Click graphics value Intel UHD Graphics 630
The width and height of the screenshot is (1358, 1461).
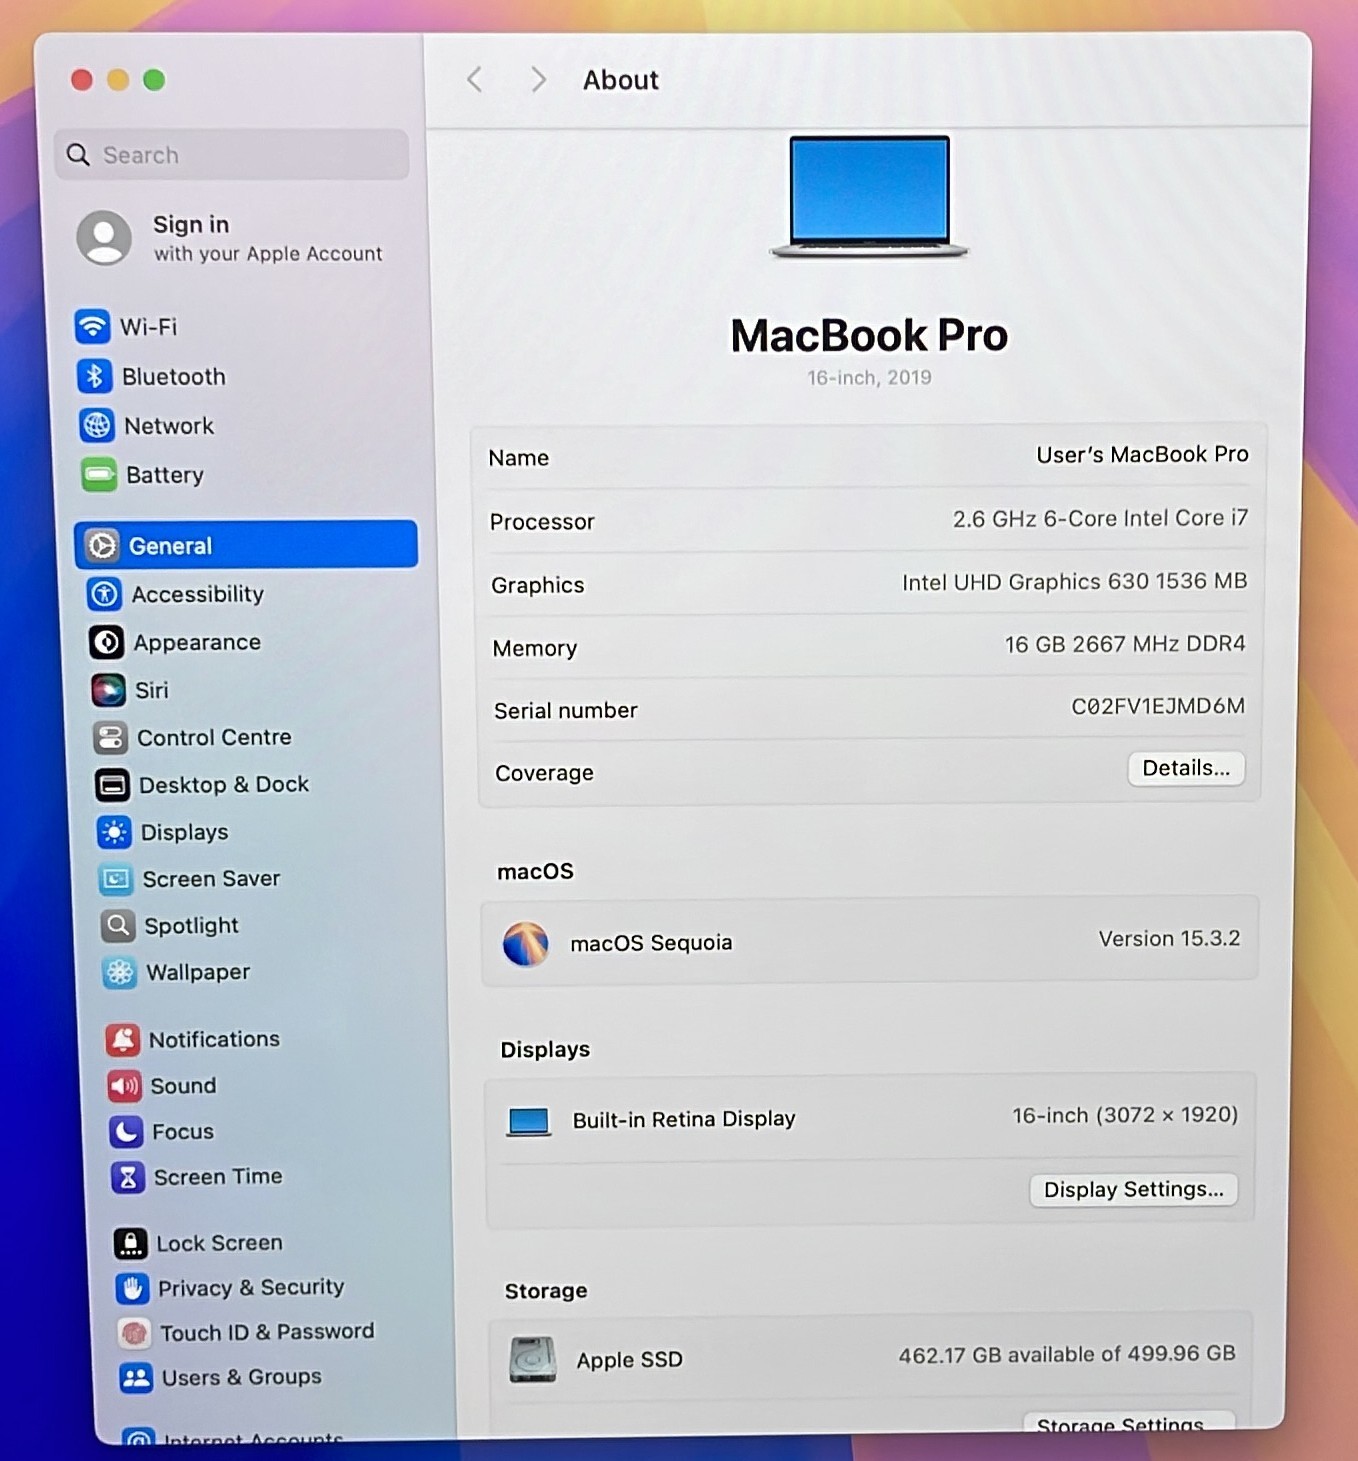1074,582
